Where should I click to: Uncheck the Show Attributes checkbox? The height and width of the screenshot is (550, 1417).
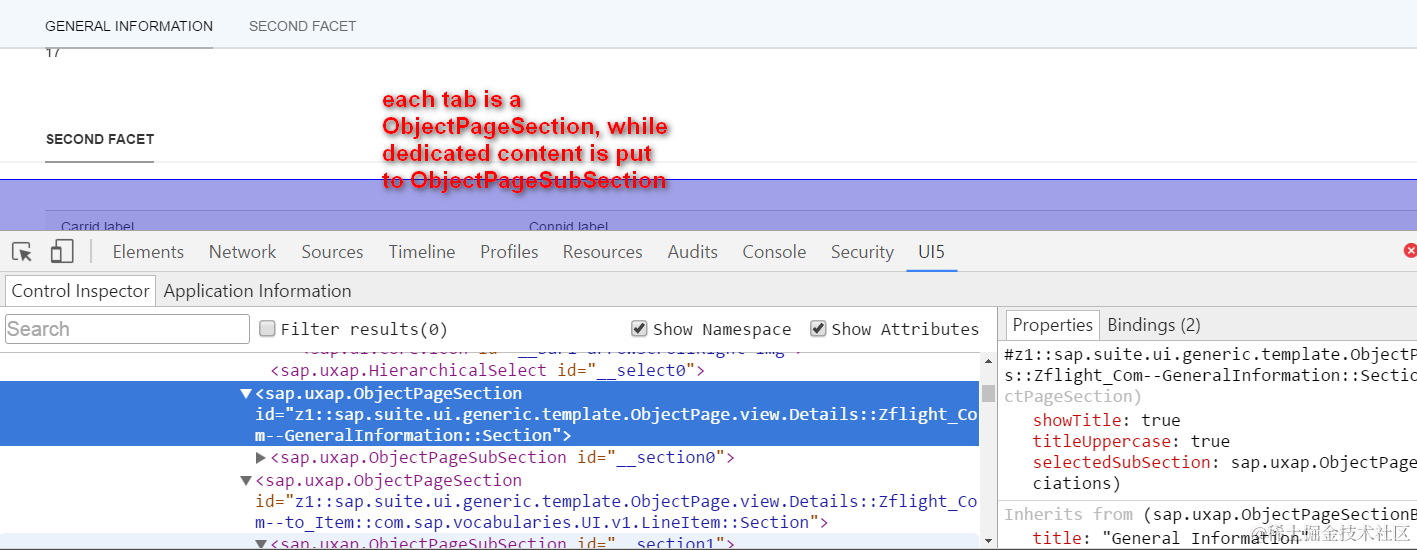(x=818, y=328)
